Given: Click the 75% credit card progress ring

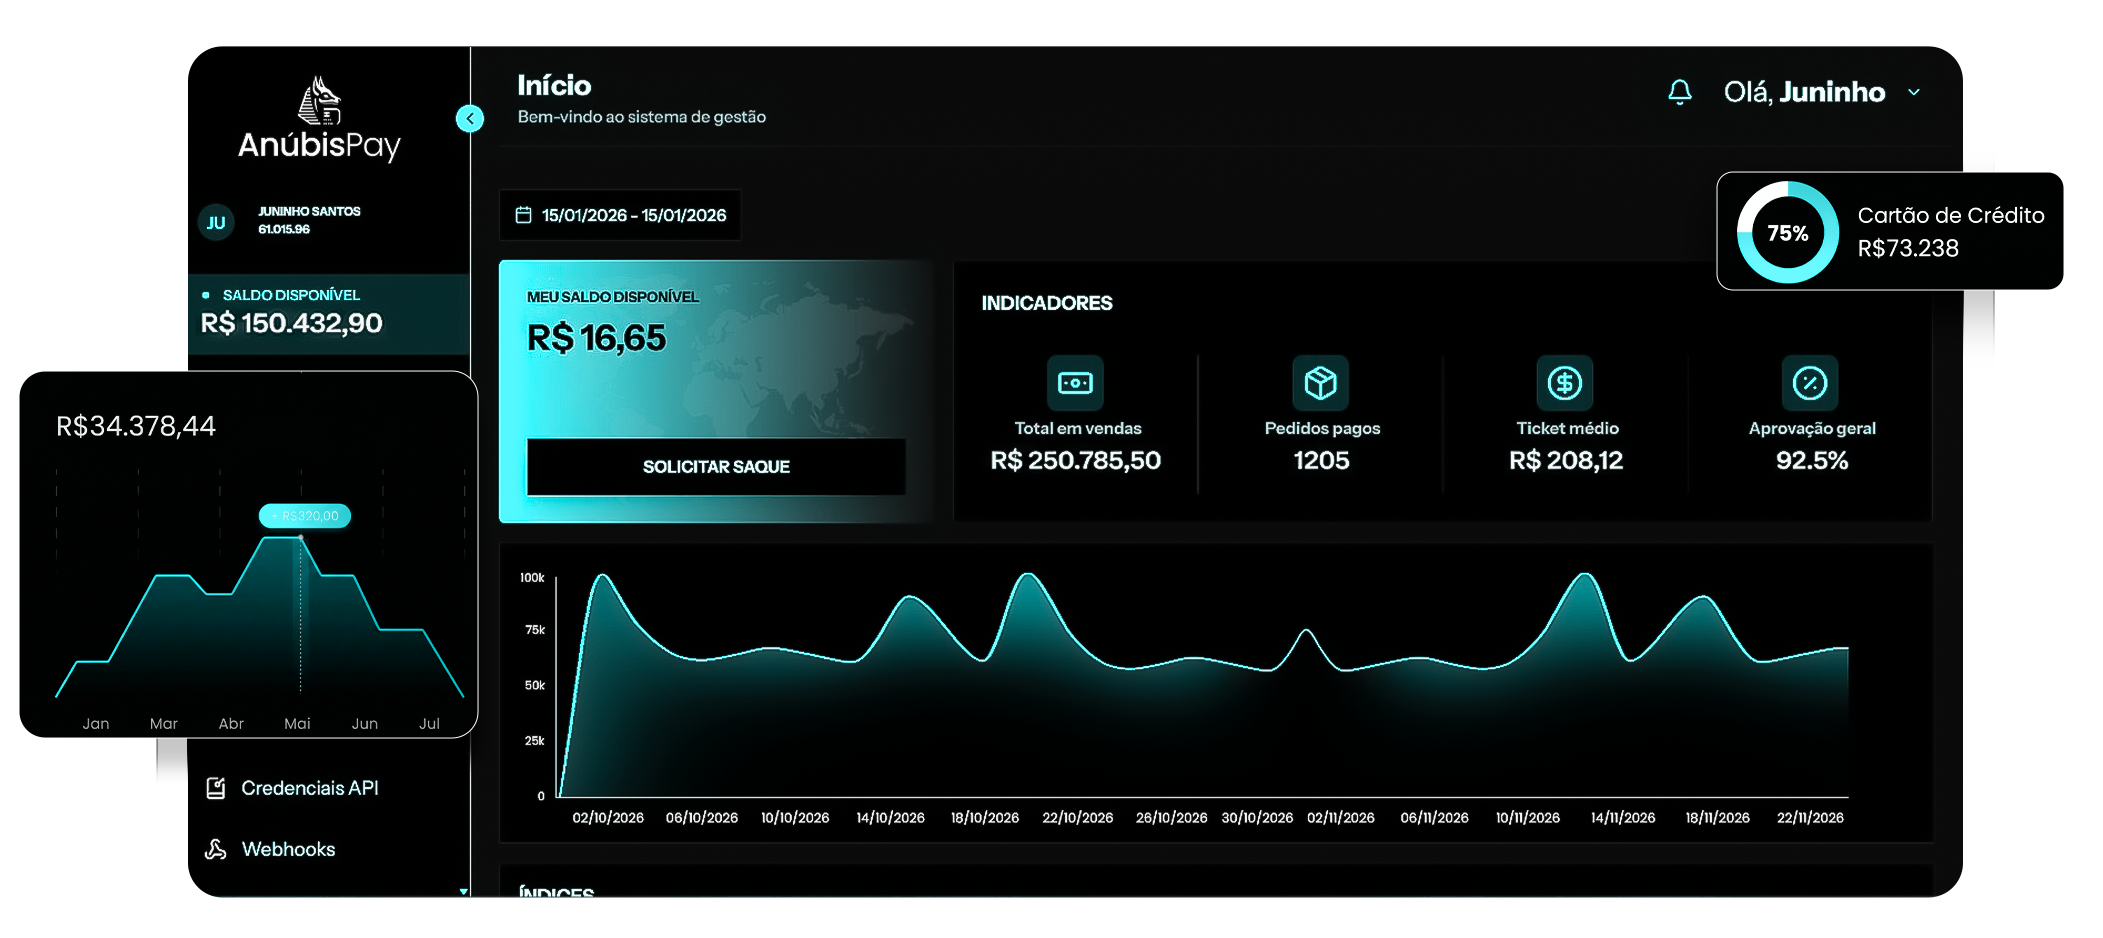Looking at the screenshot, I should click(1787, 233).
